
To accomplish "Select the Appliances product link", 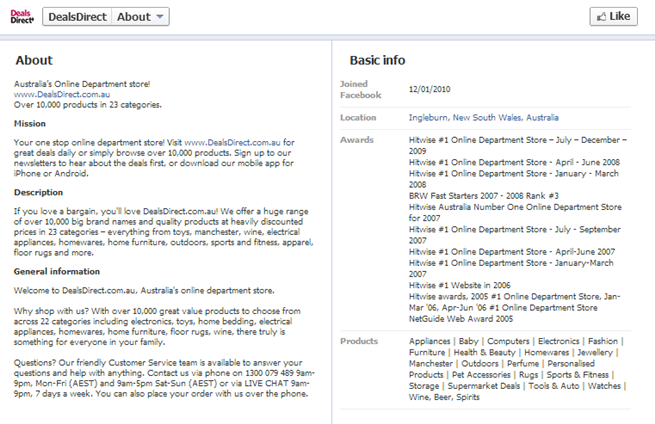I will pos(429,341).
